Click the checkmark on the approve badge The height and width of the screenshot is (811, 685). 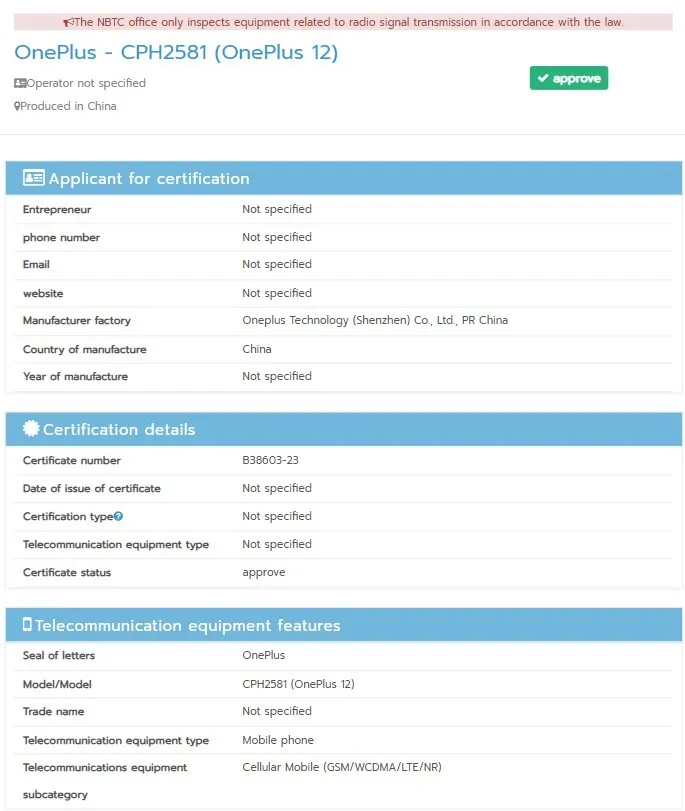542,78
